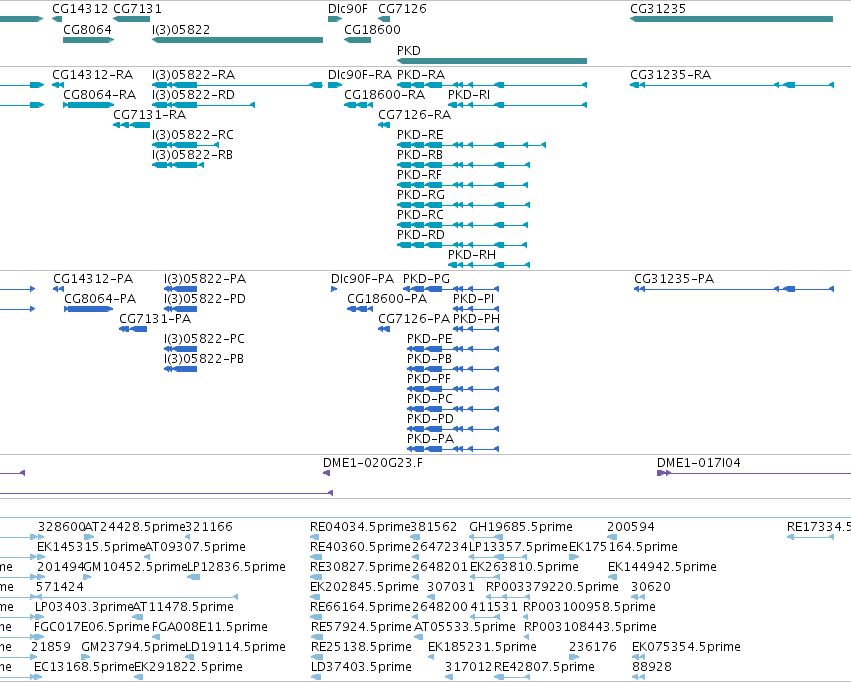
Task: Select the CG7126-PA protein label
Action: tap(414, 318)
